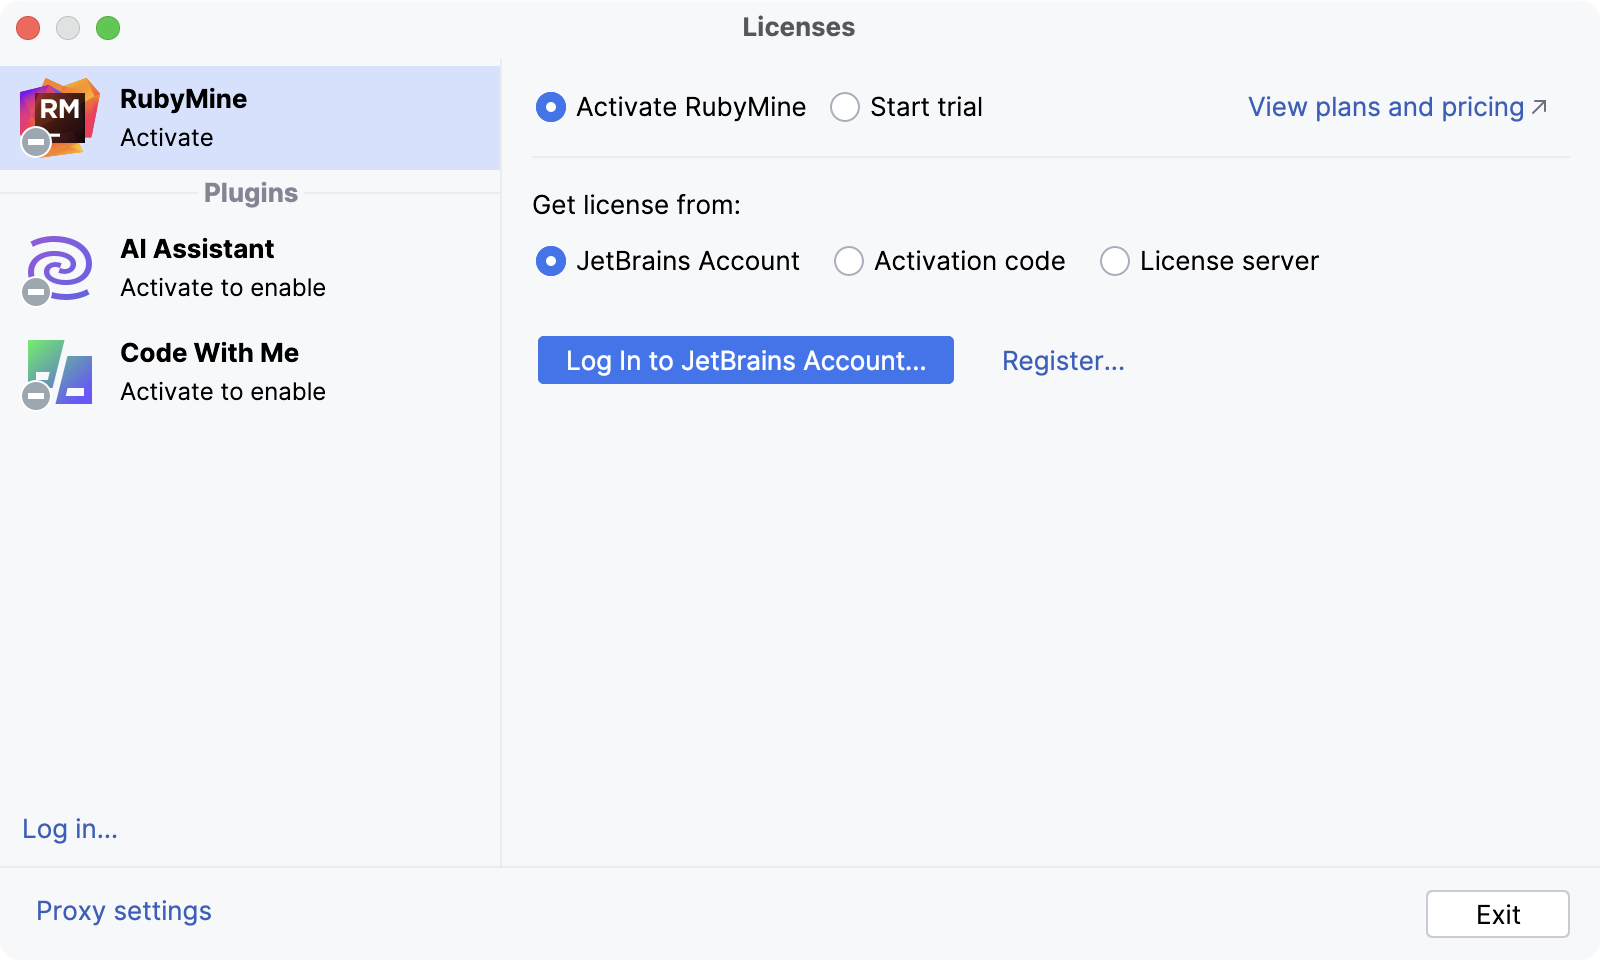Image resolution: width=1600 pixels, height=960 pixels.
Task: Click the Exit button
Action: point(1497,913)
